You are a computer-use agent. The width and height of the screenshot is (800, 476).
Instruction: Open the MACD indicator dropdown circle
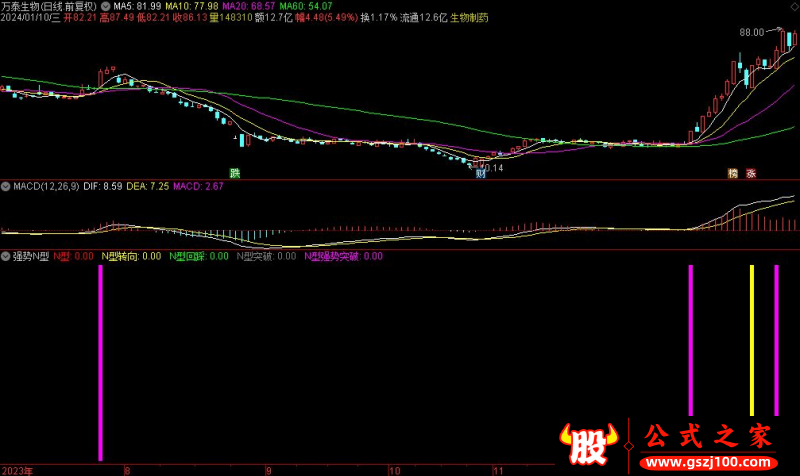pyautogui.click(x=6, y=187)
